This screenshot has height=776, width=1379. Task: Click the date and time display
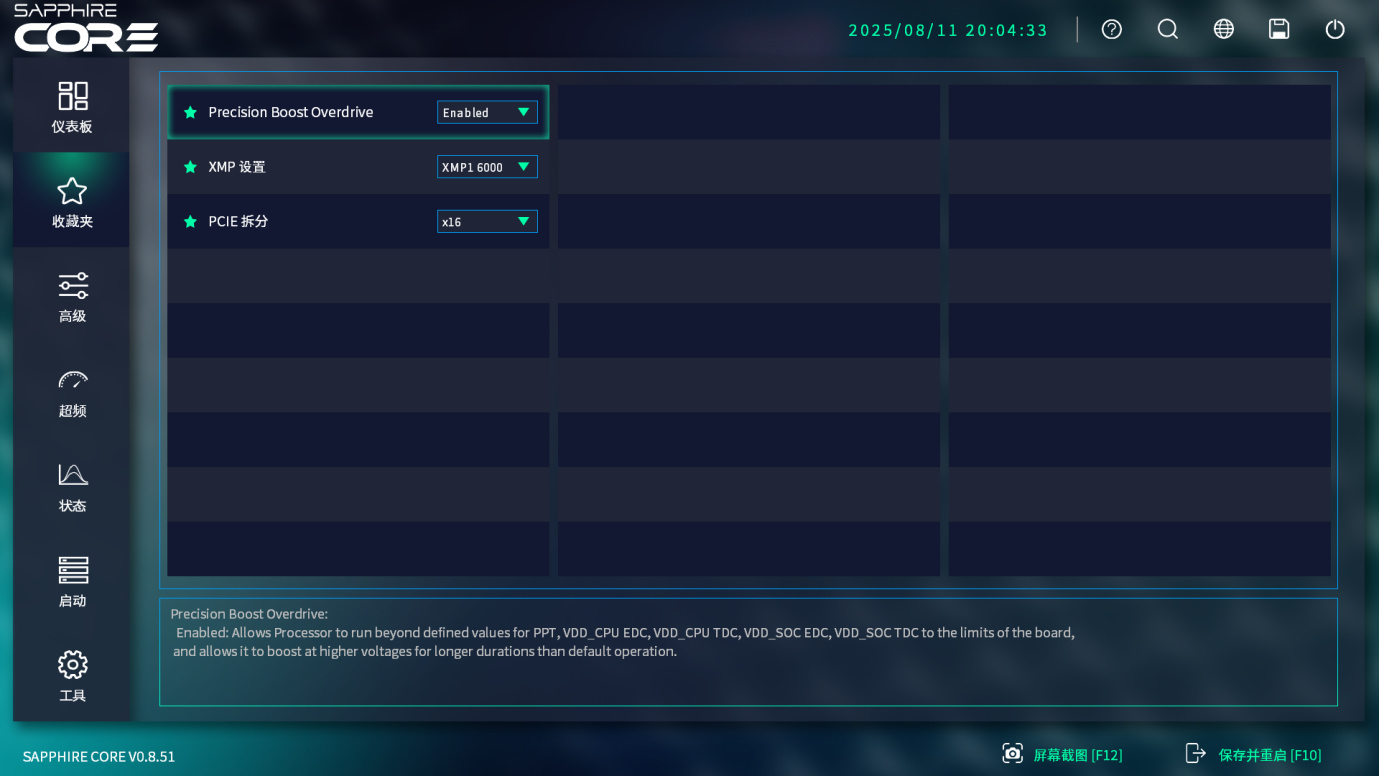click(948, 30)
